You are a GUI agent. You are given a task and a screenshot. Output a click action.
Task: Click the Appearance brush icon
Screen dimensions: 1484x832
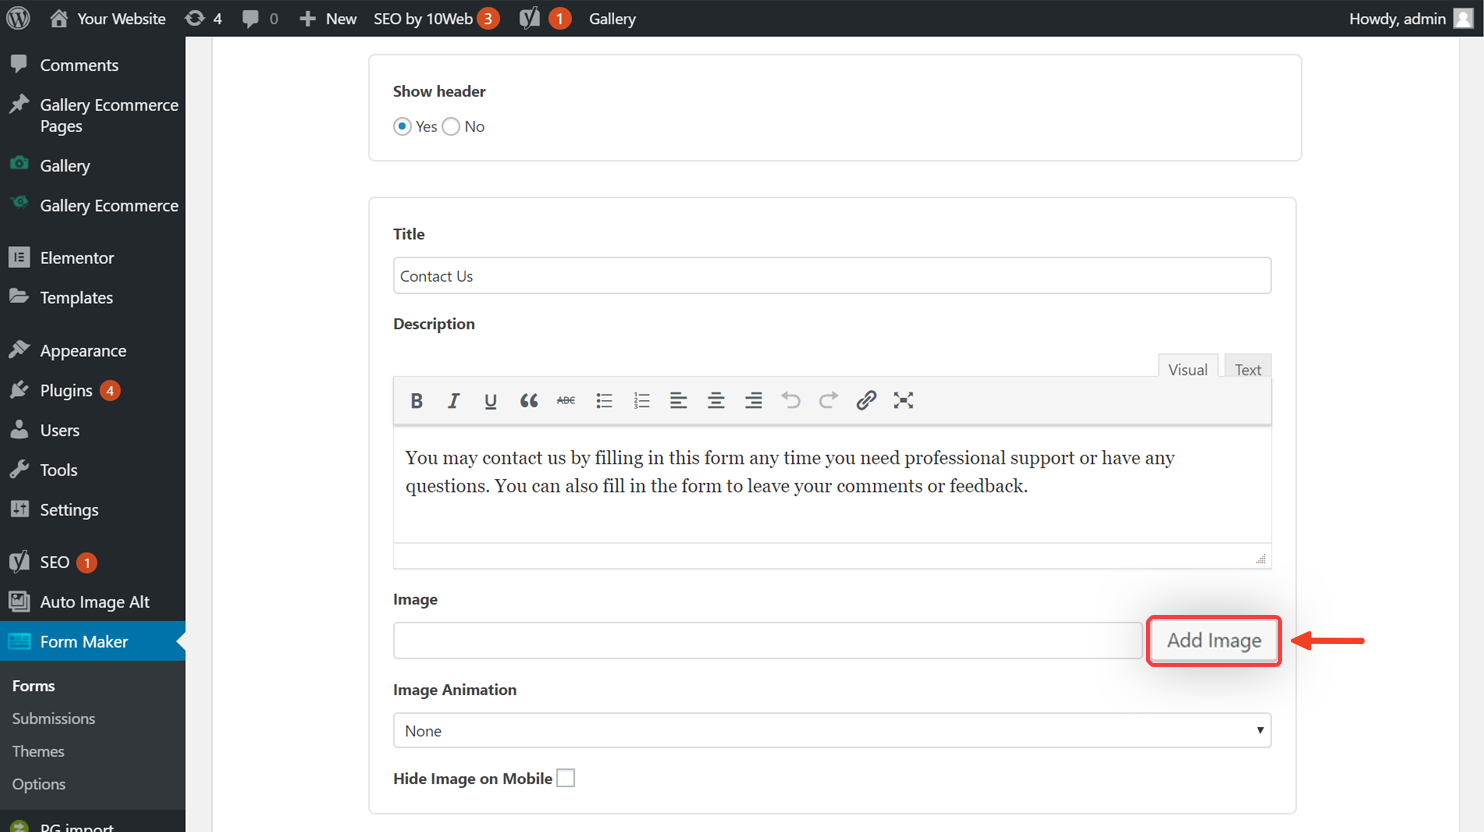point(19,350)
